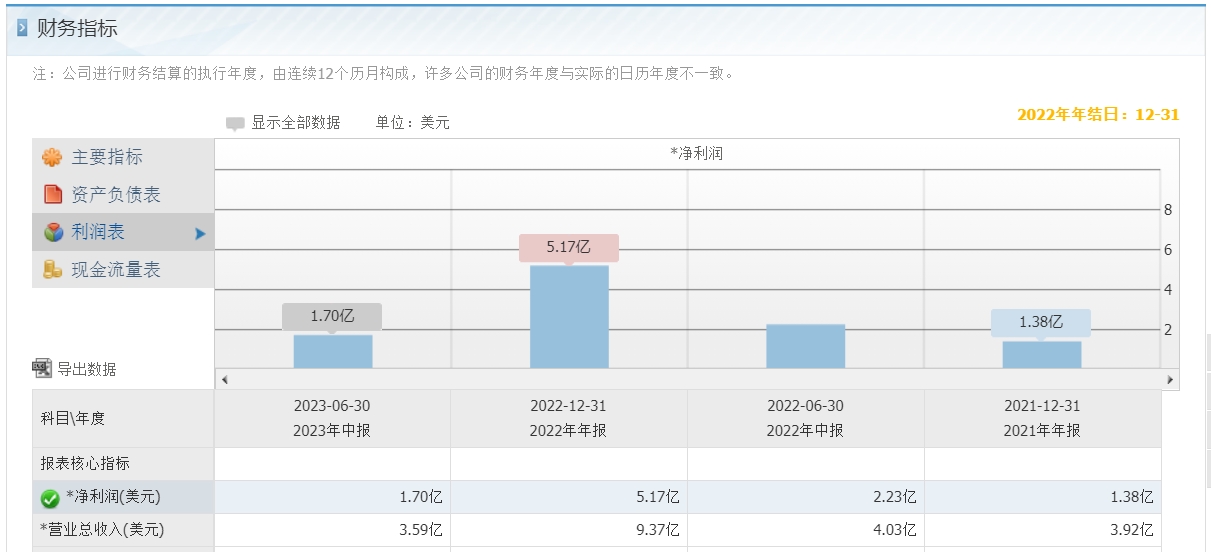Click the 导出数据 link
The image size is (1211, 552).
click(x=86, y=369)
